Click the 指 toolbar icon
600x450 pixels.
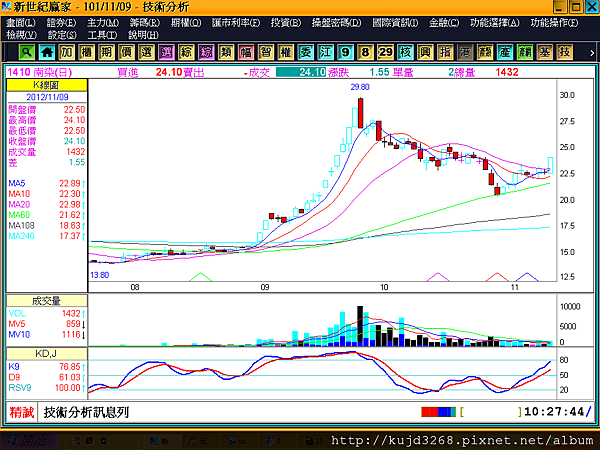click(x=445, y=52)
